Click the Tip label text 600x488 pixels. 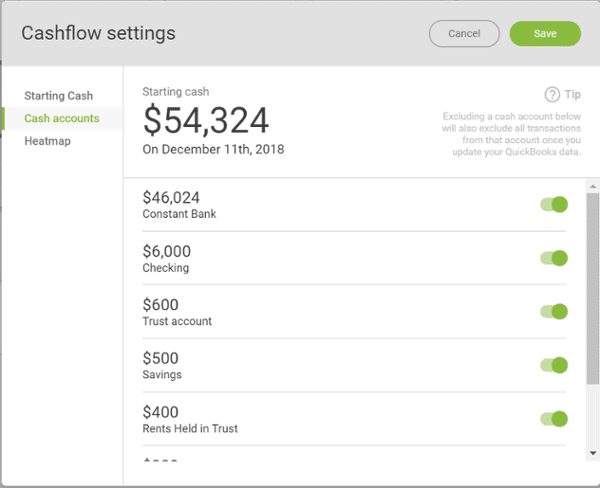click(x=572, y=94)
